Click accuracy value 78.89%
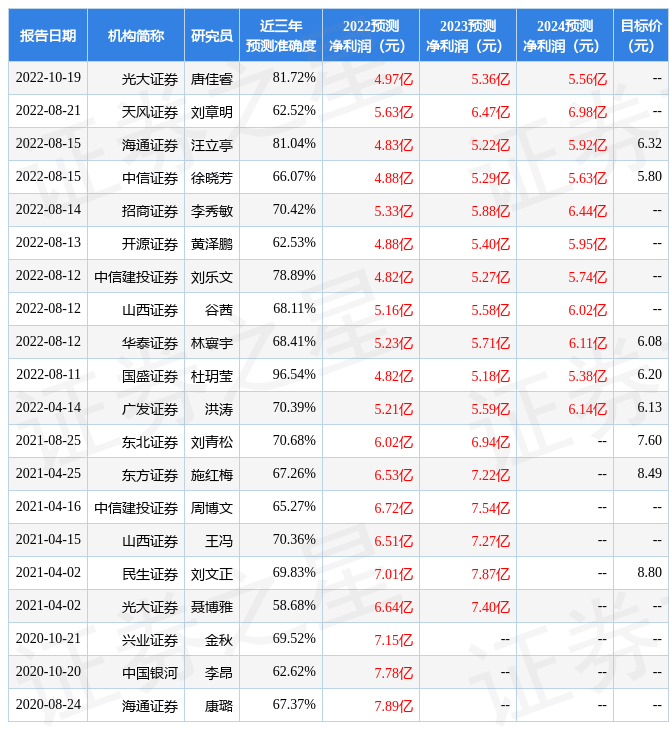The image size is (669, 730). coord(294,276)
